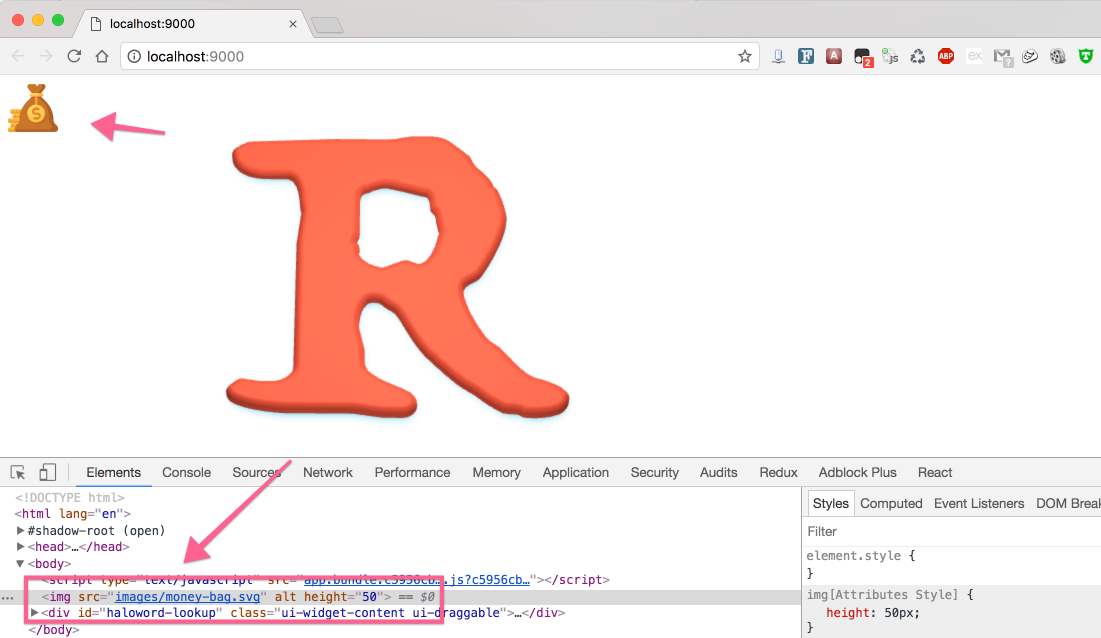This screenshot has height=638, width=1101.
Task: Open the Network tab in DevTools
Action: tap(328, 473)
